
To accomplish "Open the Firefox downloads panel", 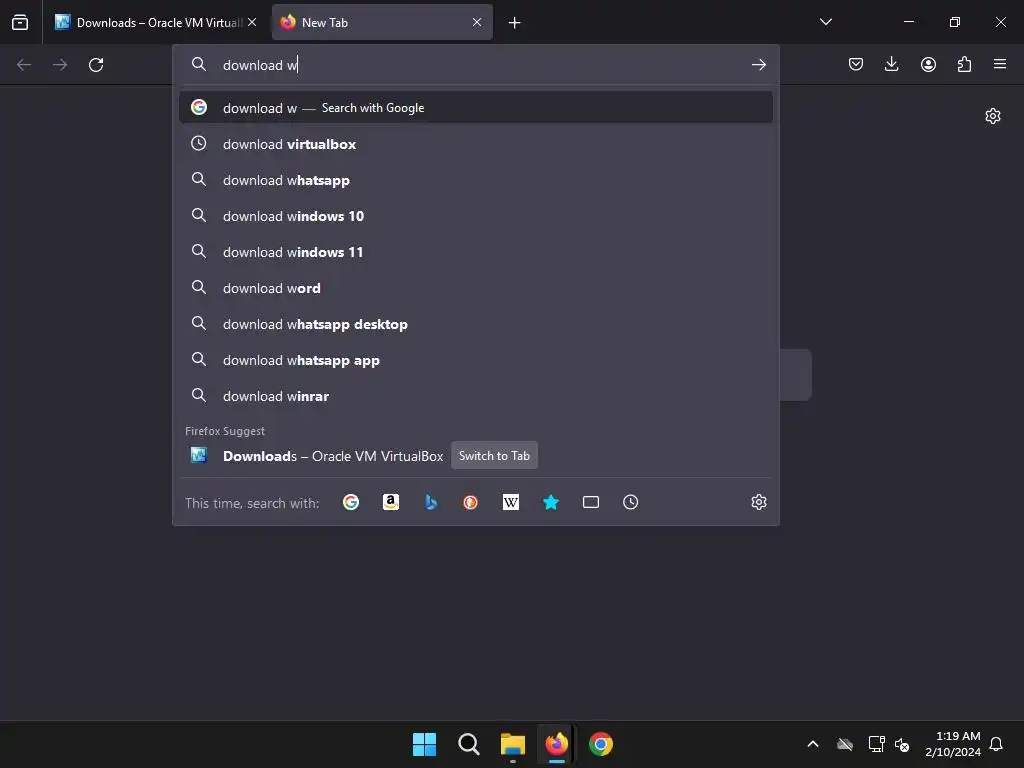I will pos(891,64).
